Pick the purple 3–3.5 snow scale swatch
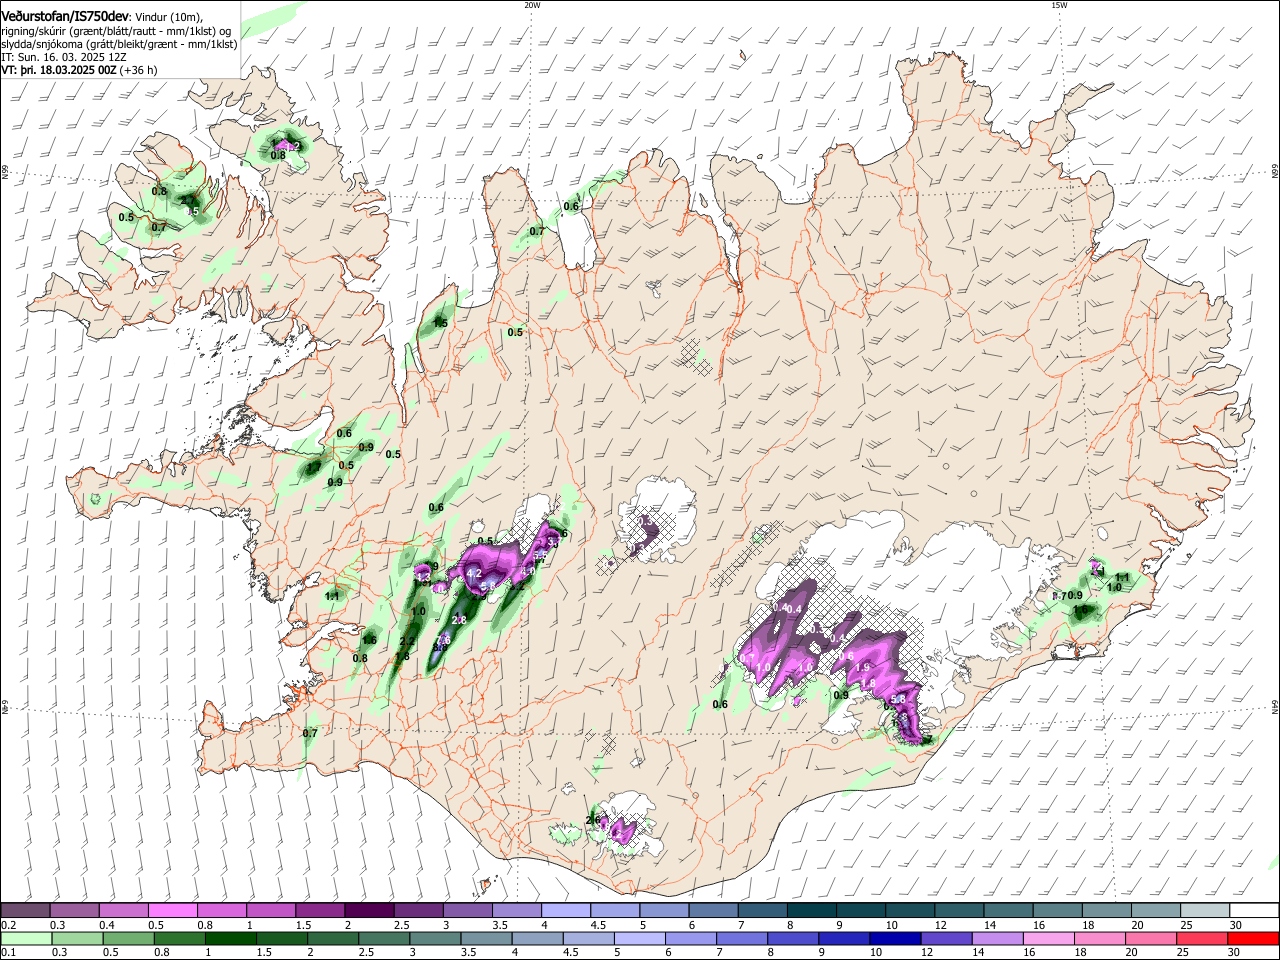 (466, 911)
